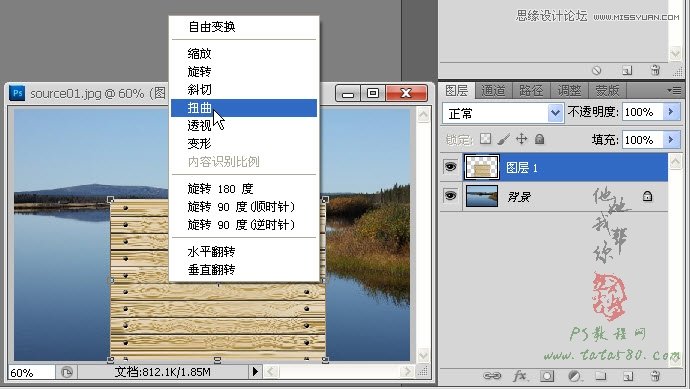The image size is (690, 389).
Task: Hide the 背景 layer eye icon
Action: click(451, 195)
